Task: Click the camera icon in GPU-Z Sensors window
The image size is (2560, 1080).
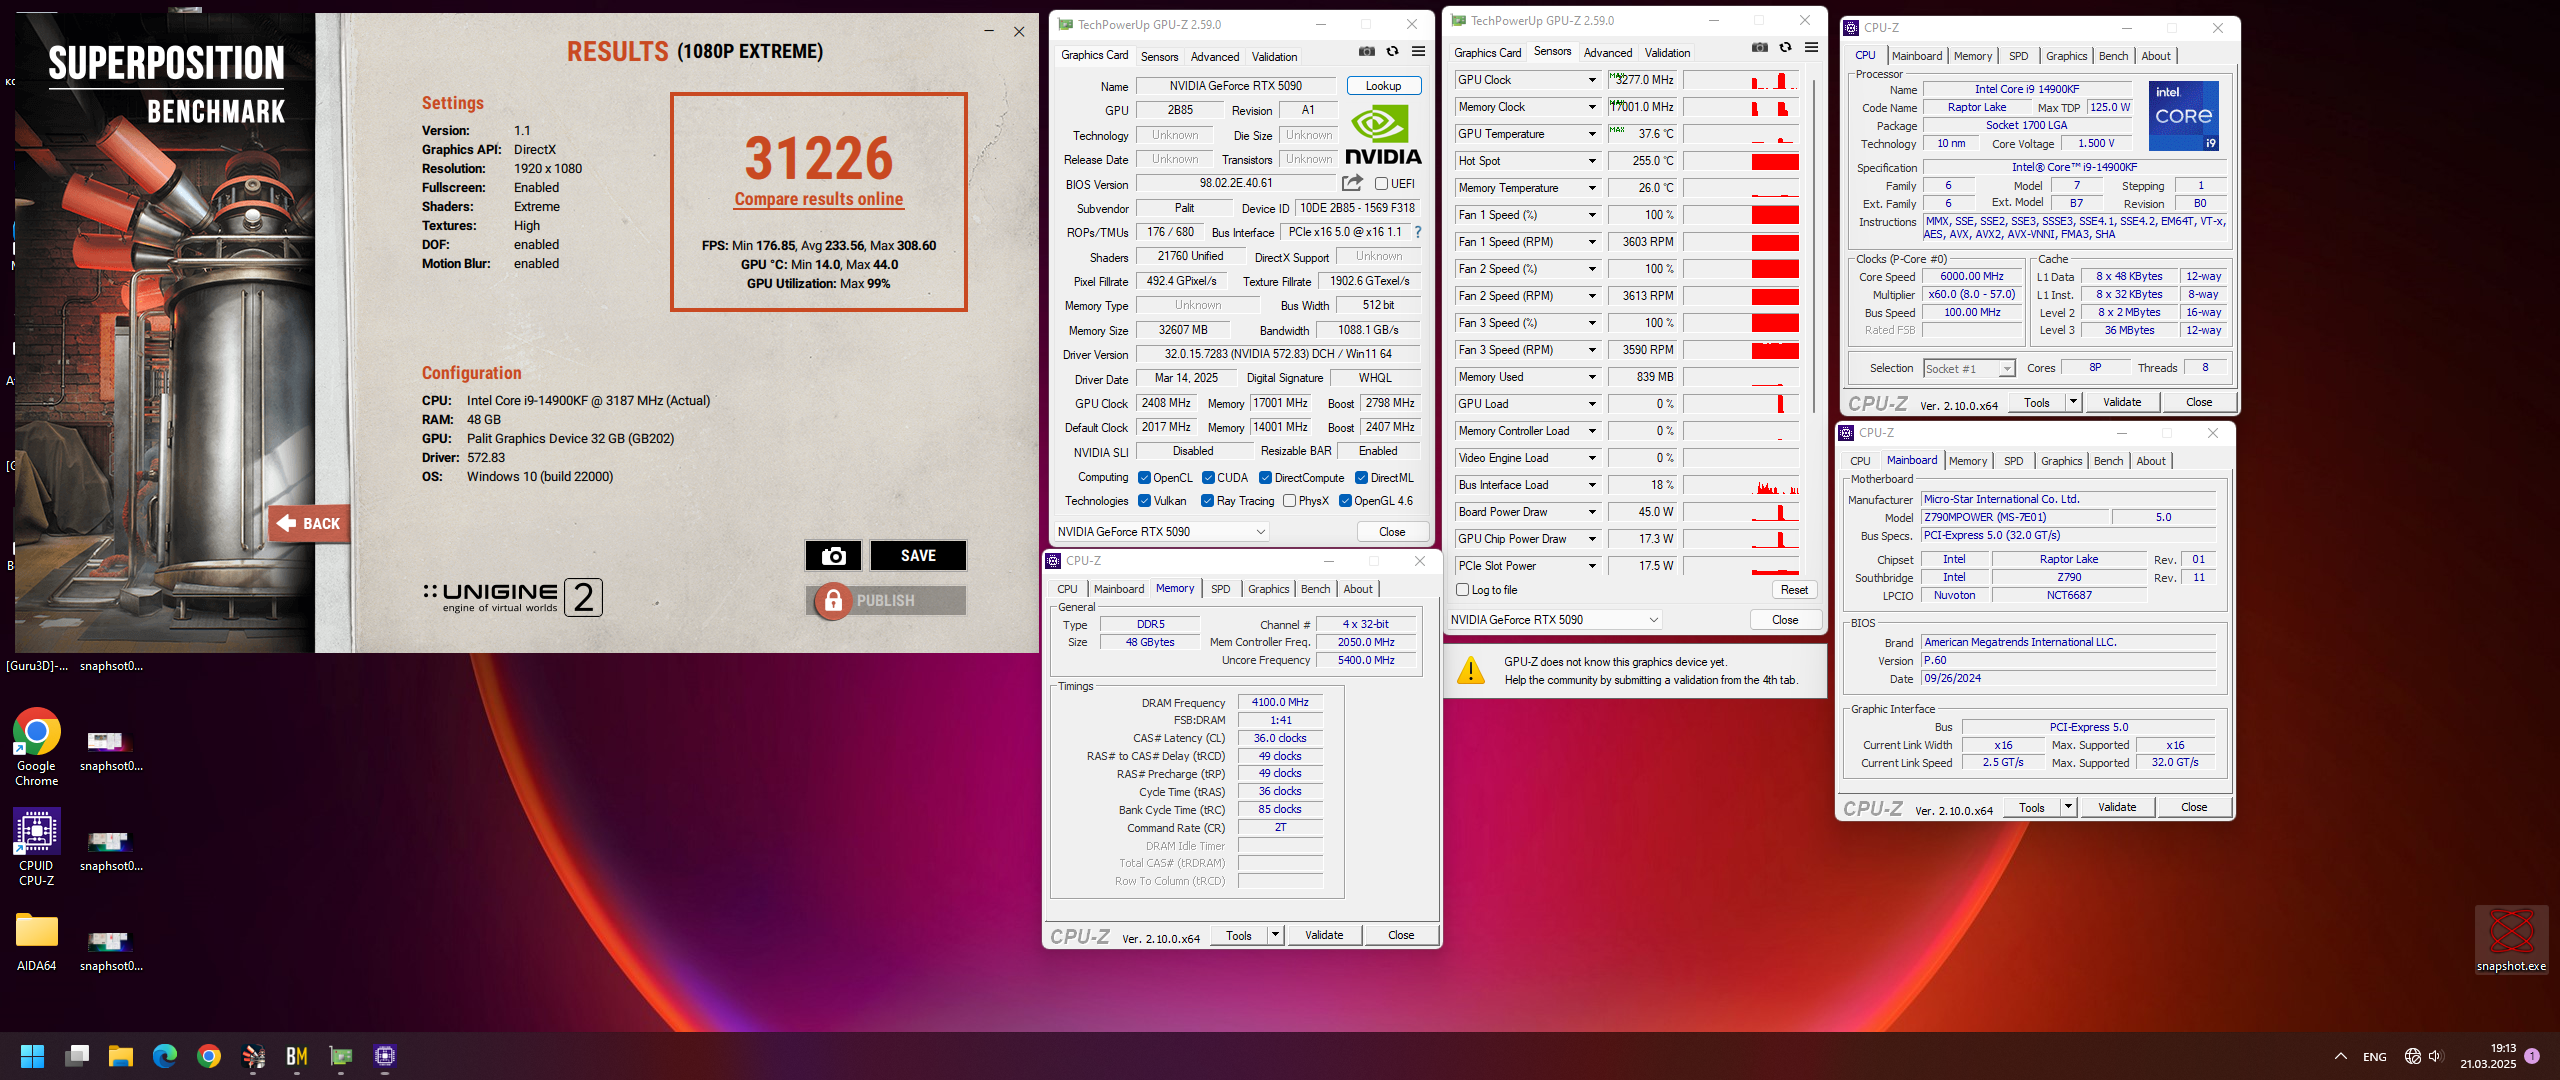Action: [x=1760, y=48]
